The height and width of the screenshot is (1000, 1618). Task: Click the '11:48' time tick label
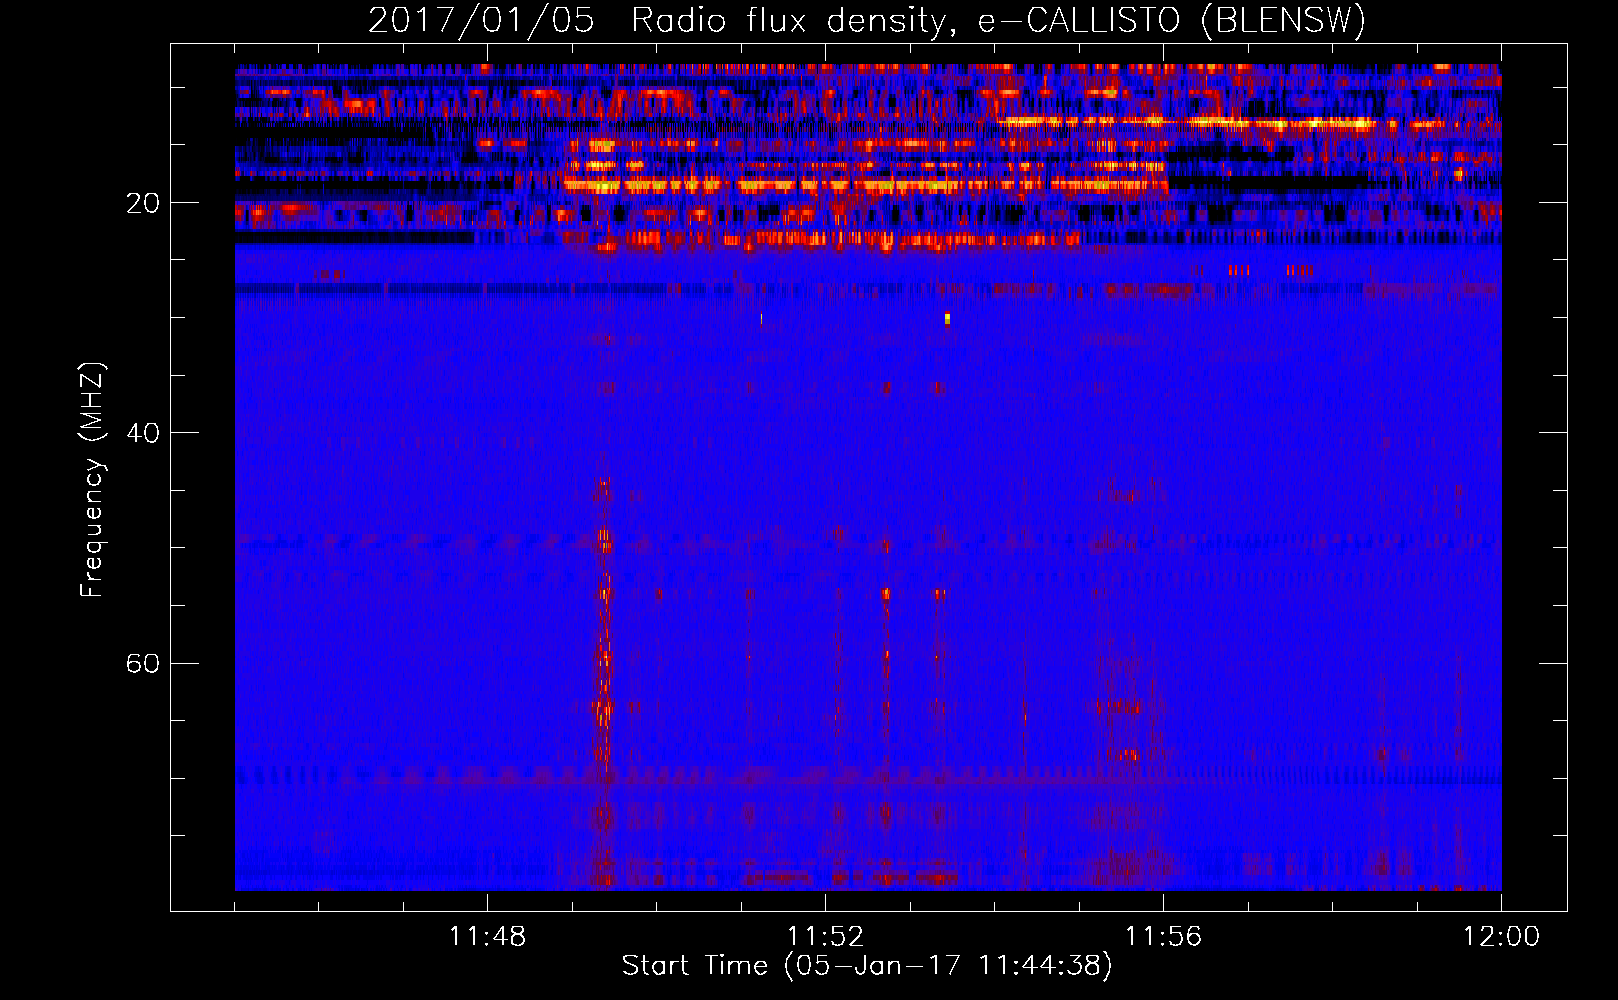(x=487, y=937)
